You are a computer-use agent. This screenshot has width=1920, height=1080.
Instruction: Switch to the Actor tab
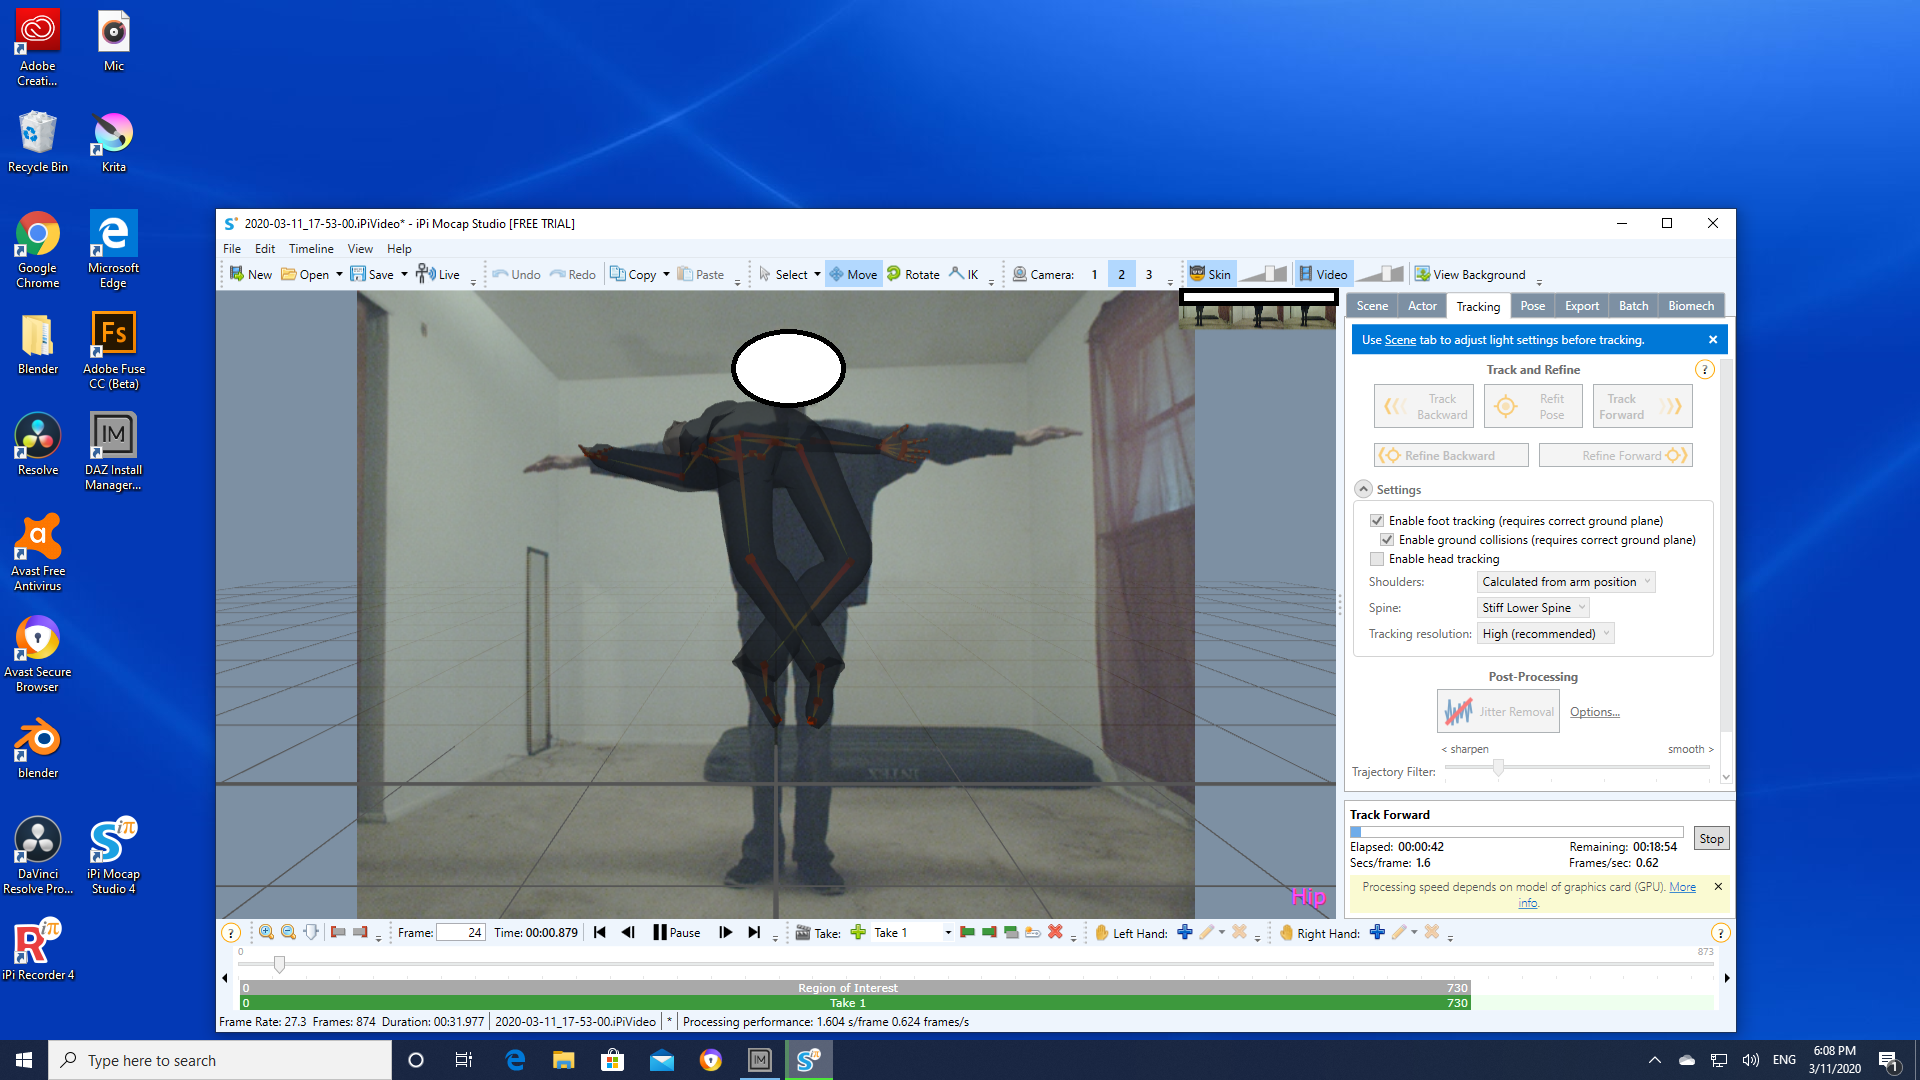click(x=1422, y=305)
